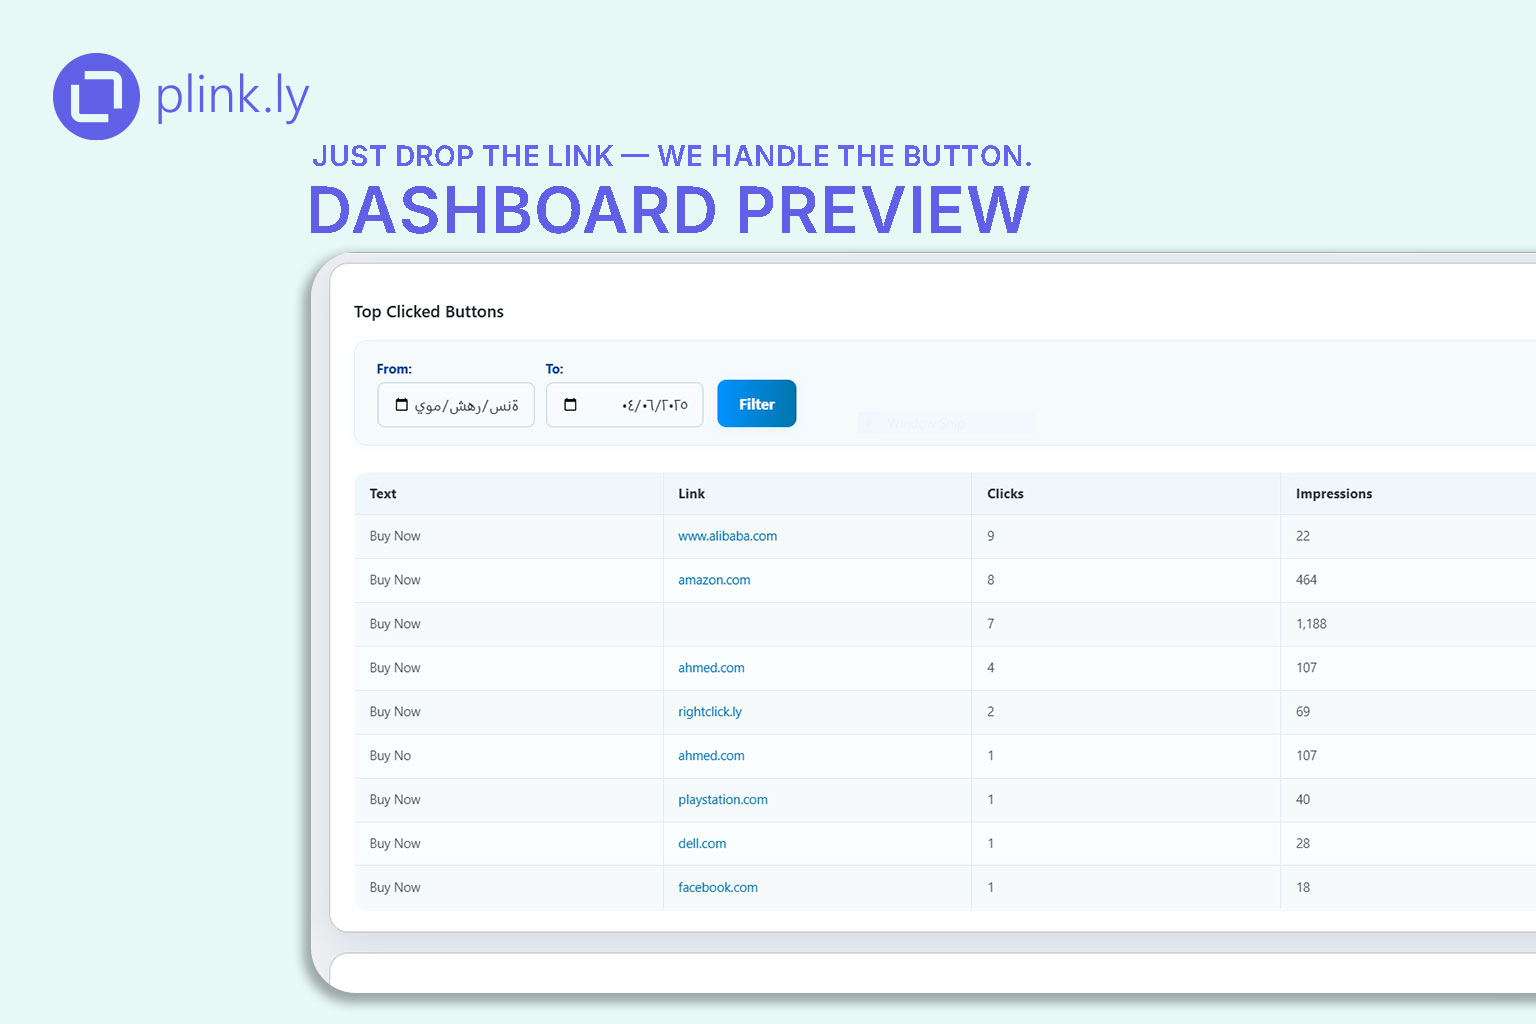Select the 28 impressions cell
Image resolution: width=1536 pixels, height=1024 pixels.
point(1408,844)
